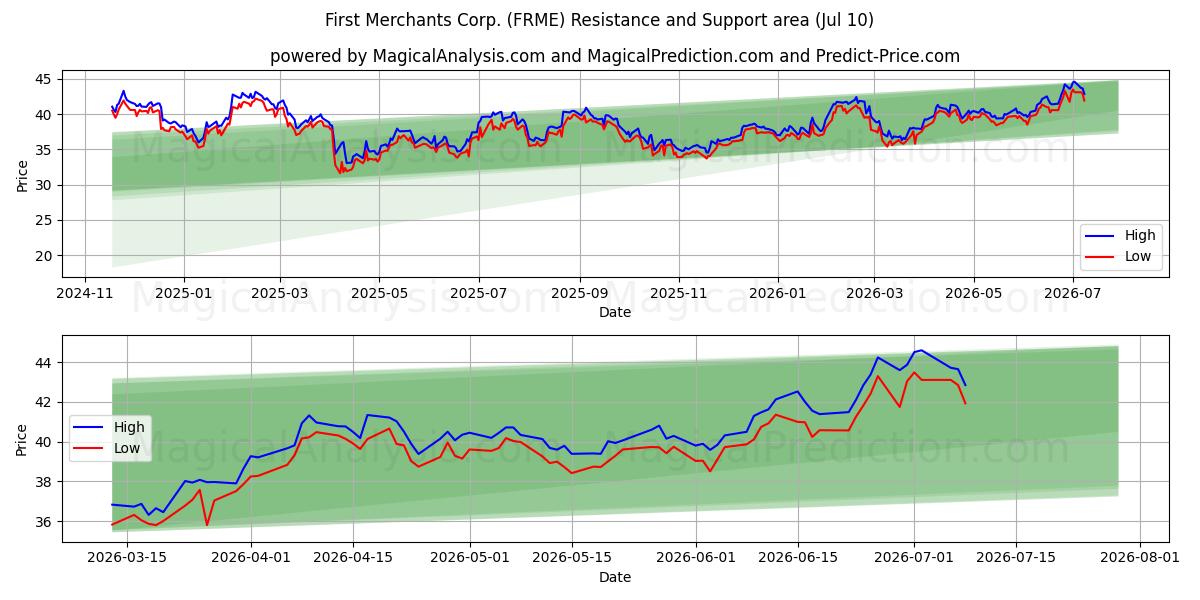
Task: Click the lower chart Date axis label
Action: 614,577
